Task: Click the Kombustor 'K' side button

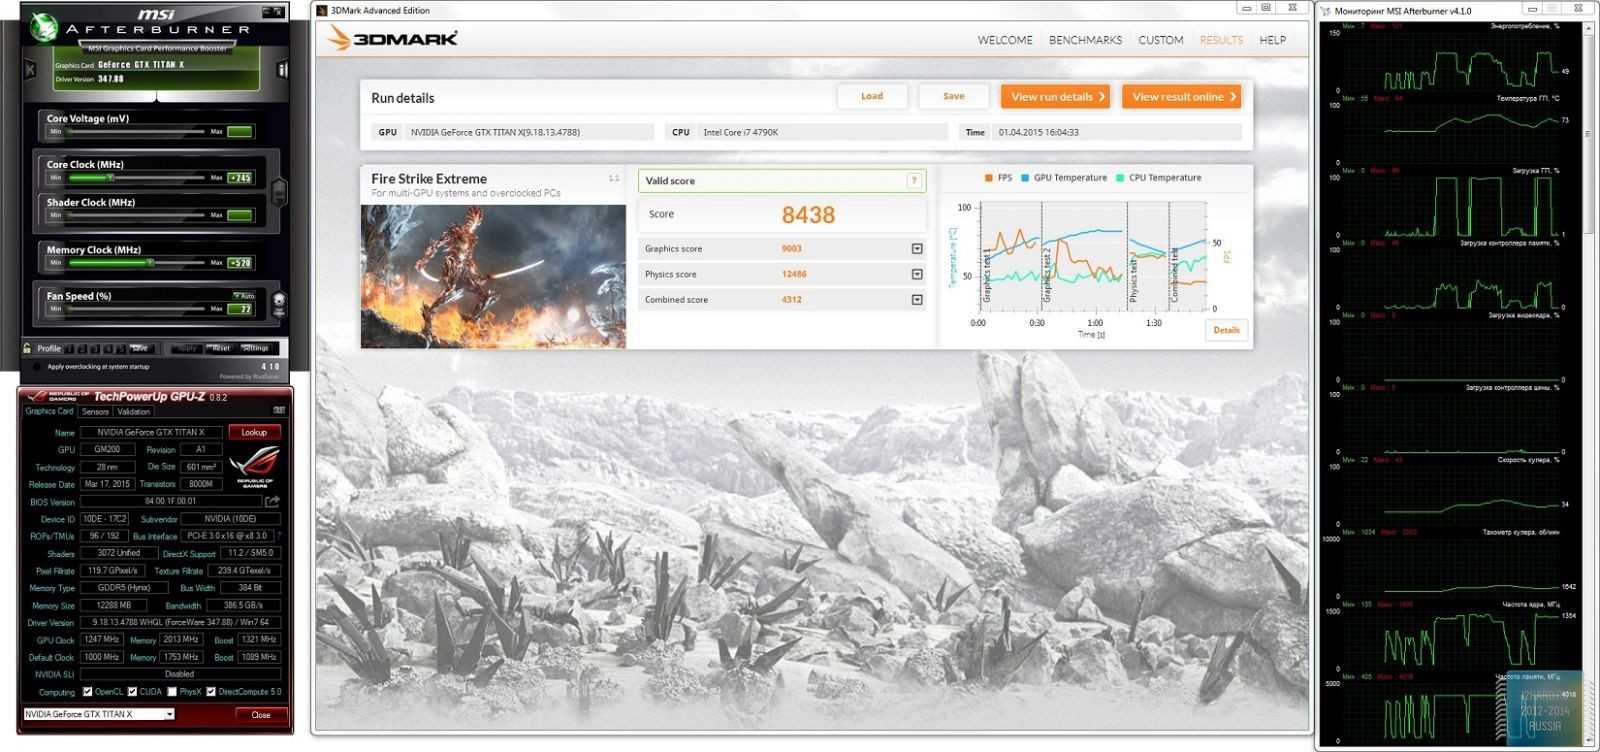Action: [30, 70]
